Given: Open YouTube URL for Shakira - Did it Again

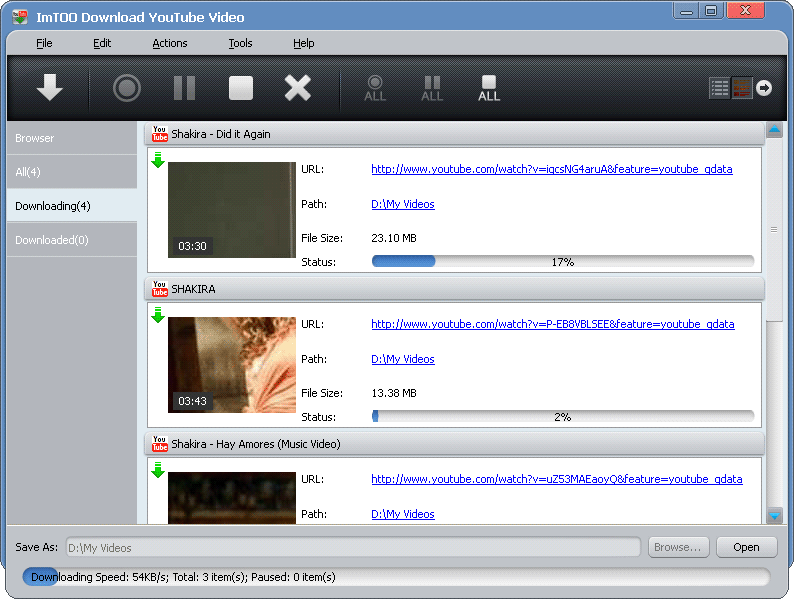Looking at the screenshot, I should [x=551, y=169].
